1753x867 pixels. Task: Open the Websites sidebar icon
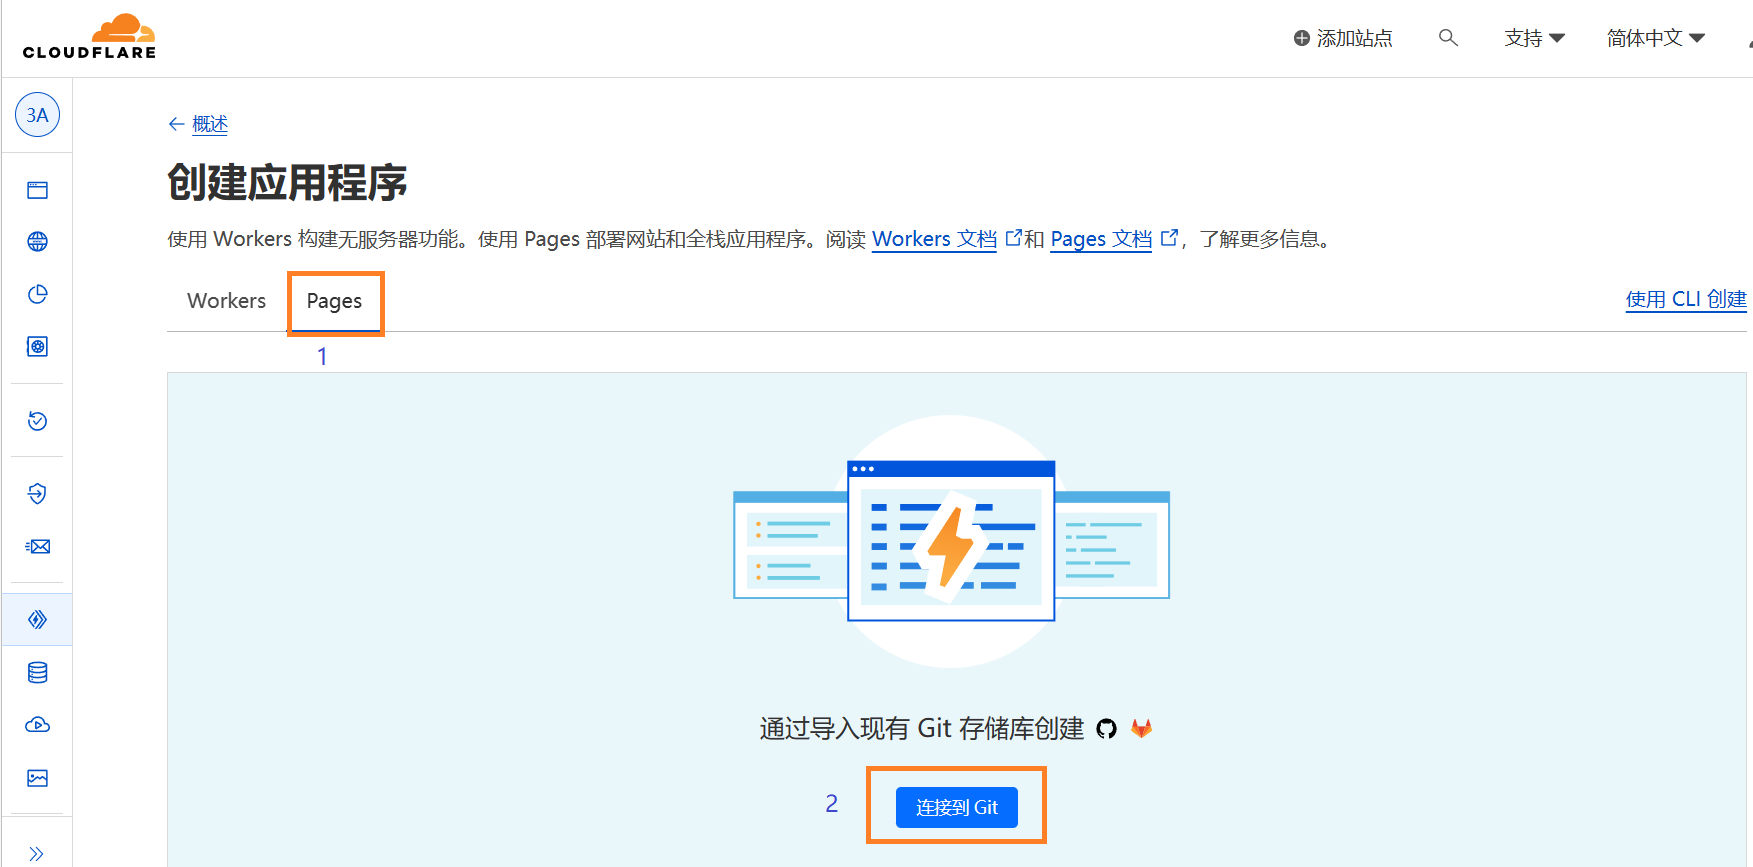click(37, 190)
